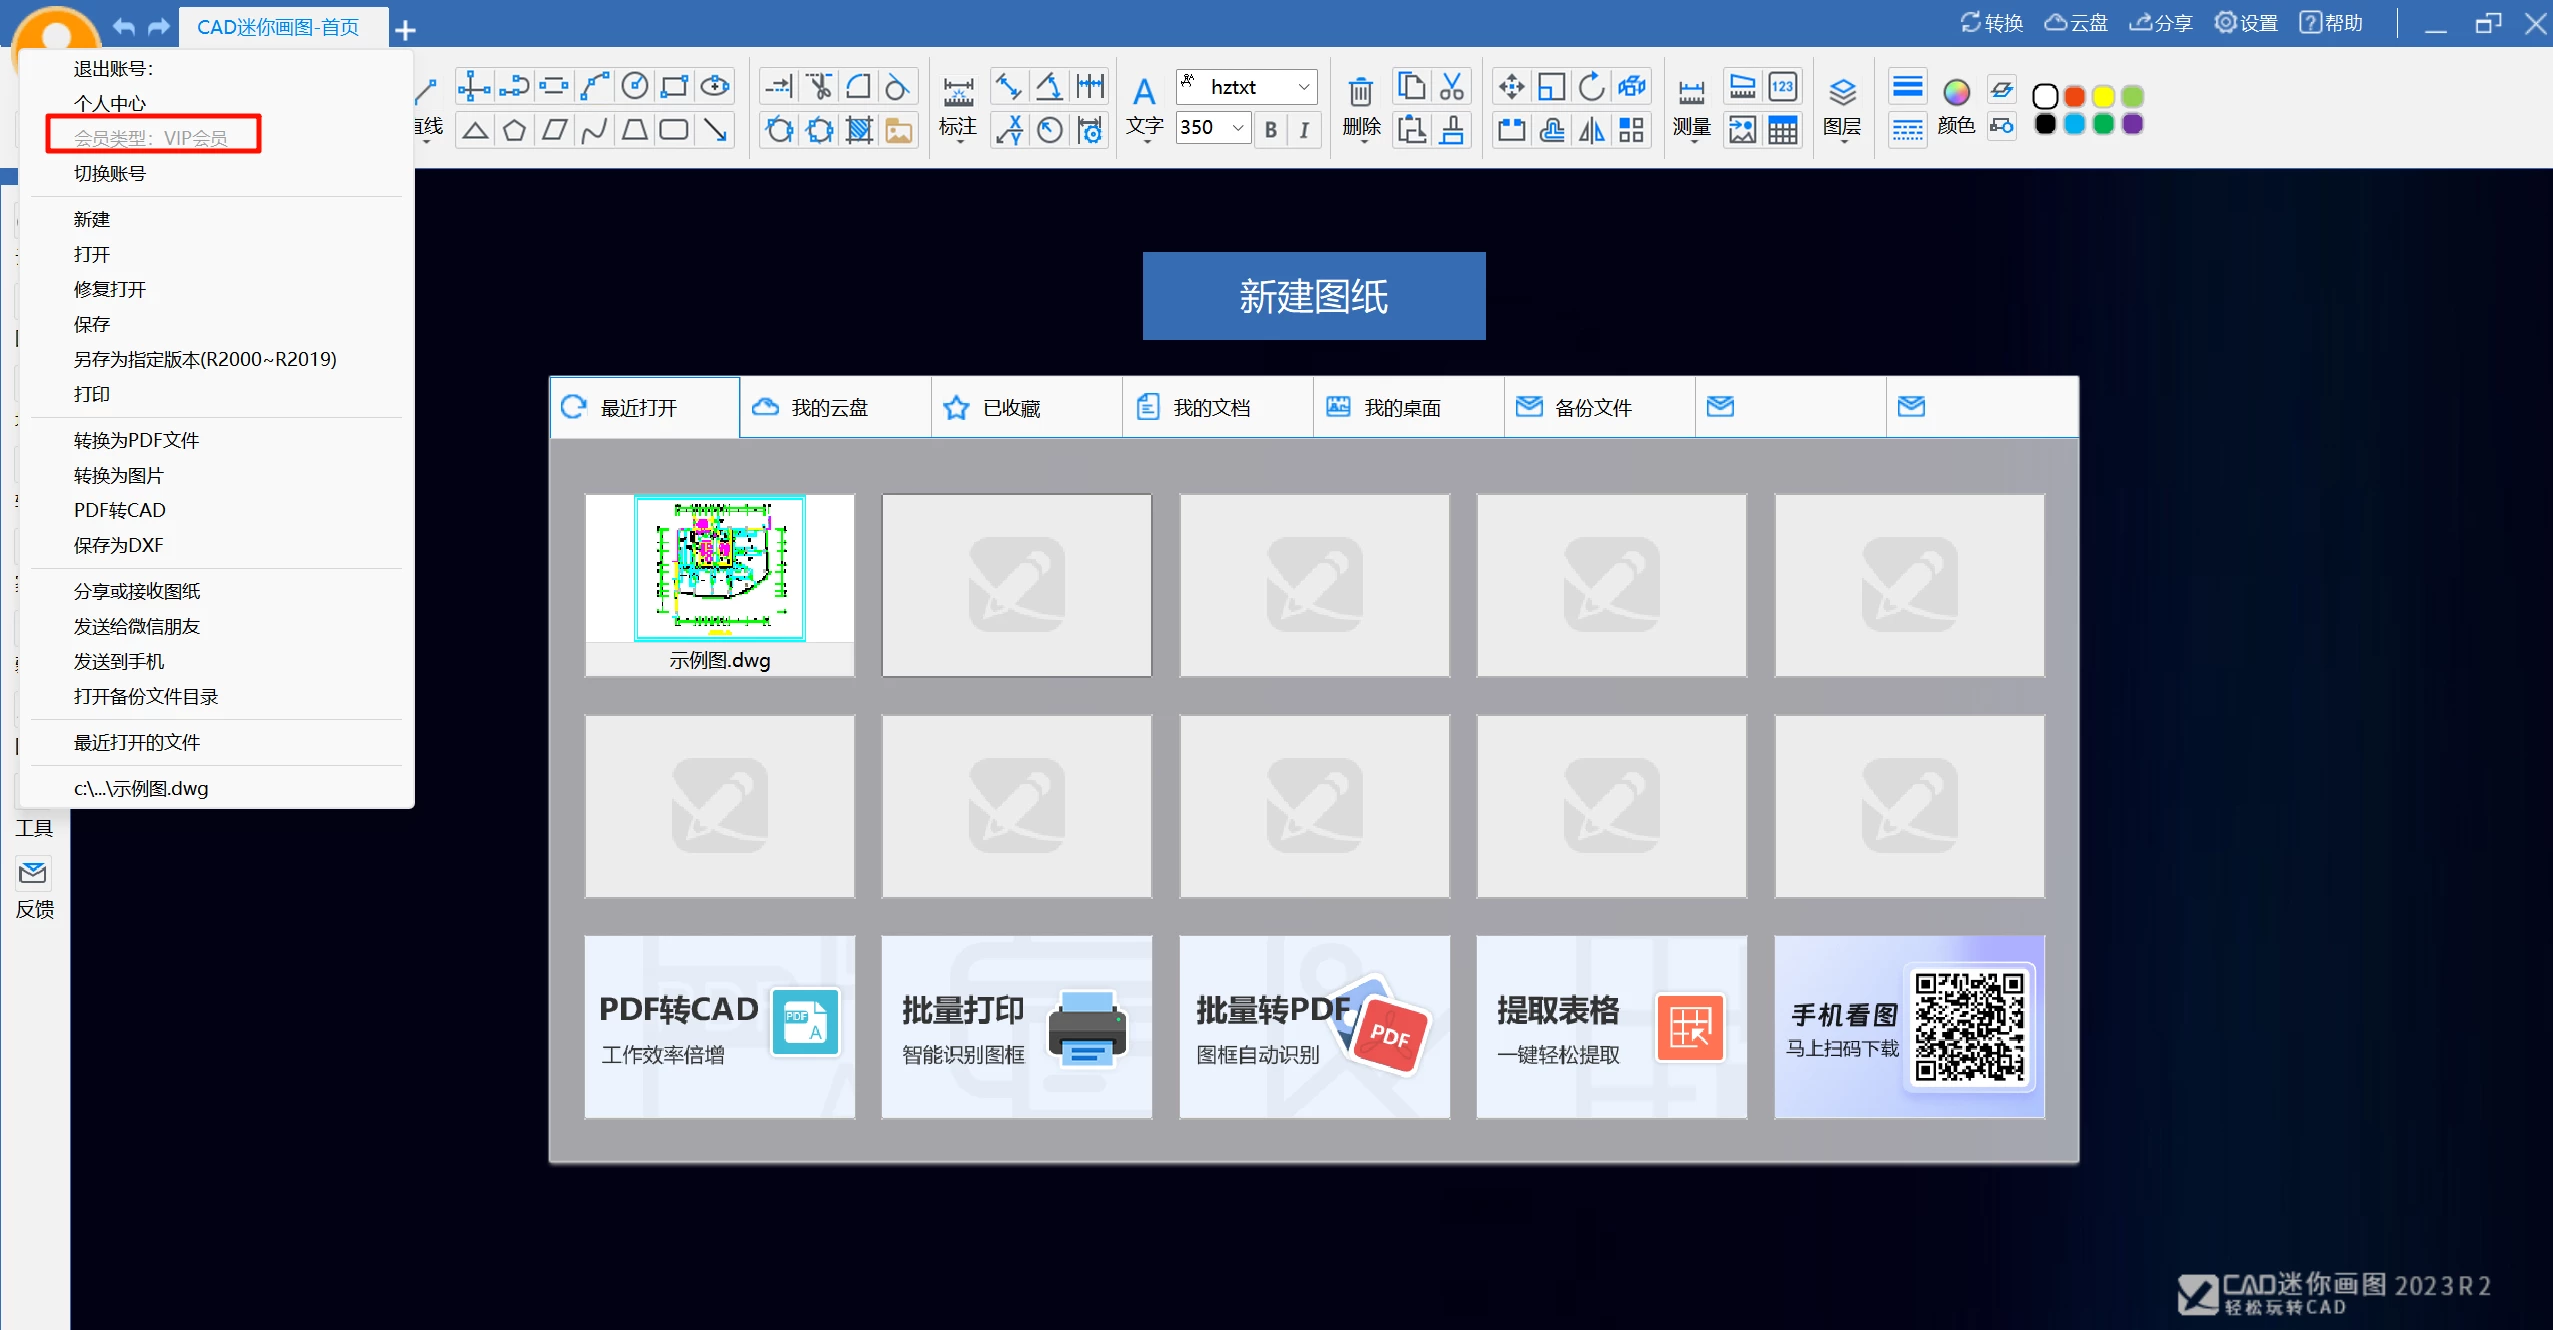Click the rotate tool icon
This screenshot has width=2553, height=1330.
[x=1591, y=87]
